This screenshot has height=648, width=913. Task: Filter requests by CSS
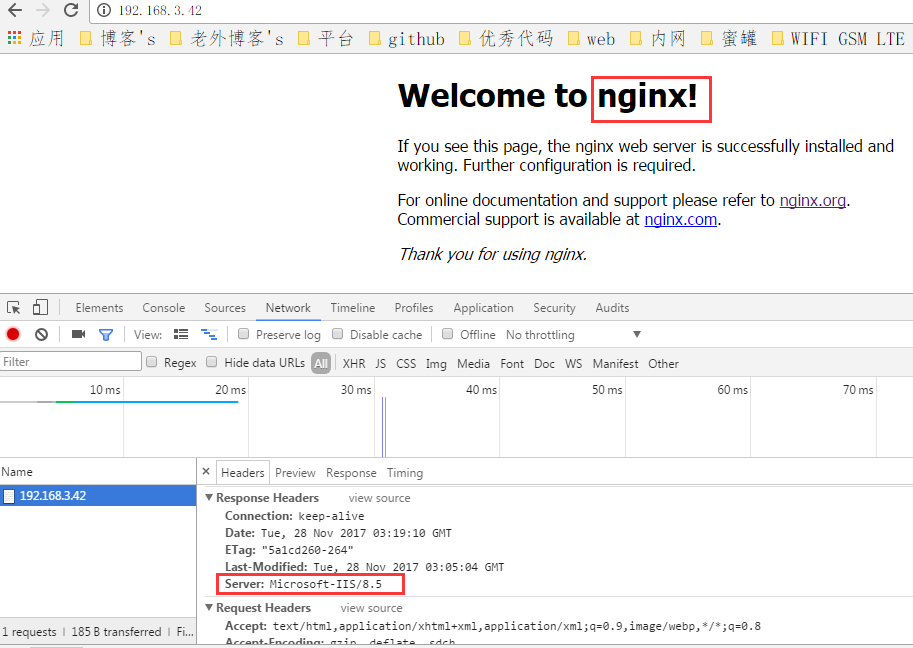pyautogui.click(x=406, y=363)
